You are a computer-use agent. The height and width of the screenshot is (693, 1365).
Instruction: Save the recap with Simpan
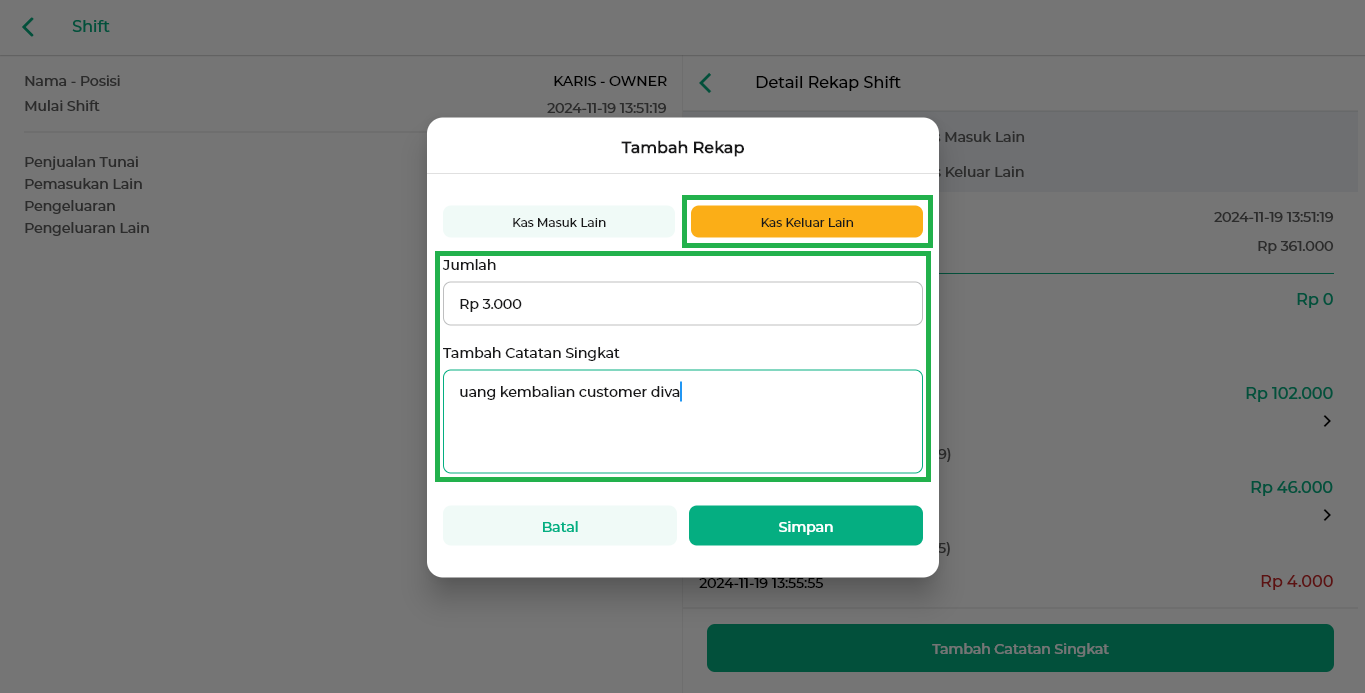tap(806, 526)
